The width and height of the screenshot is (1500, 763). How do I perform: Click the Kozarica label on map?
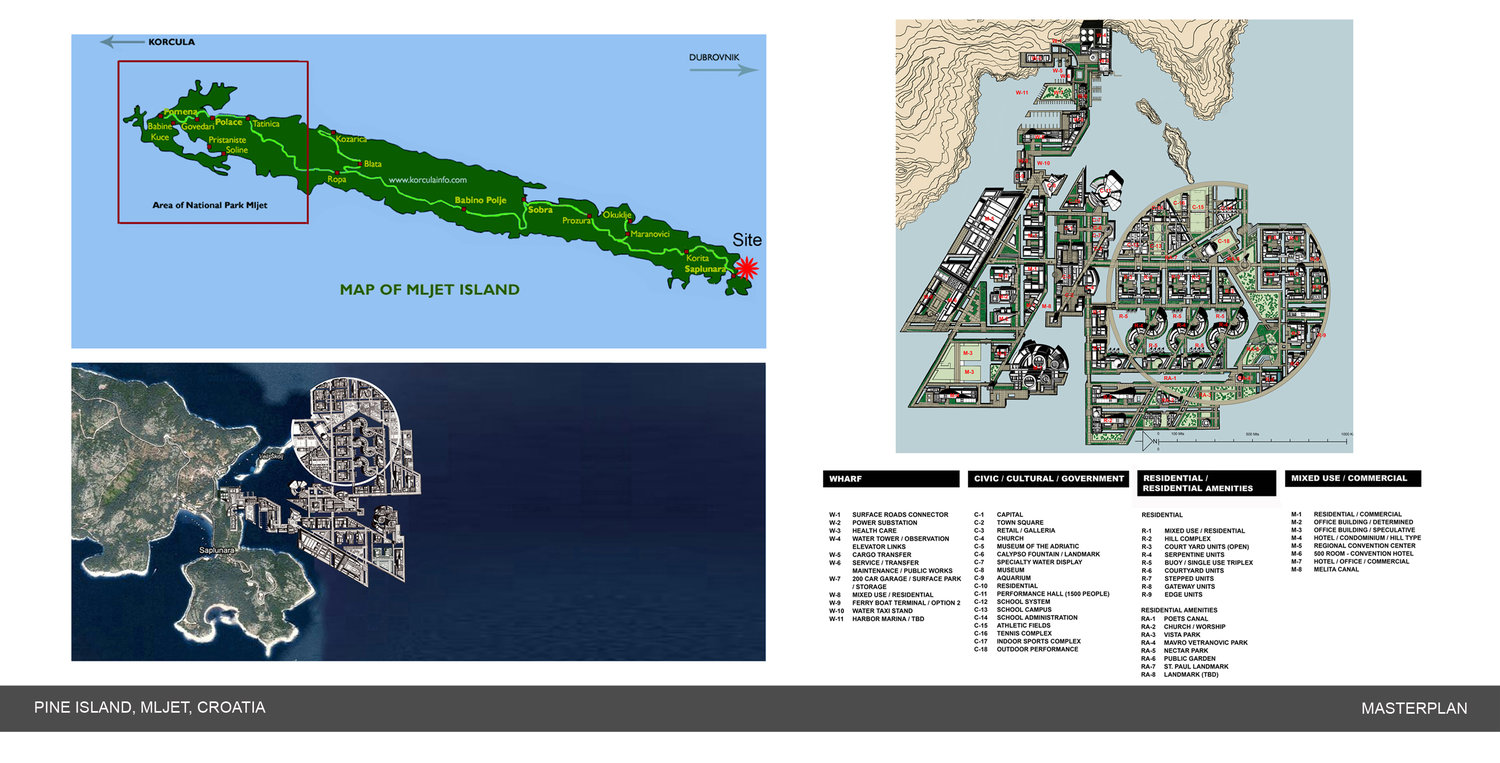tap(351, 139)
